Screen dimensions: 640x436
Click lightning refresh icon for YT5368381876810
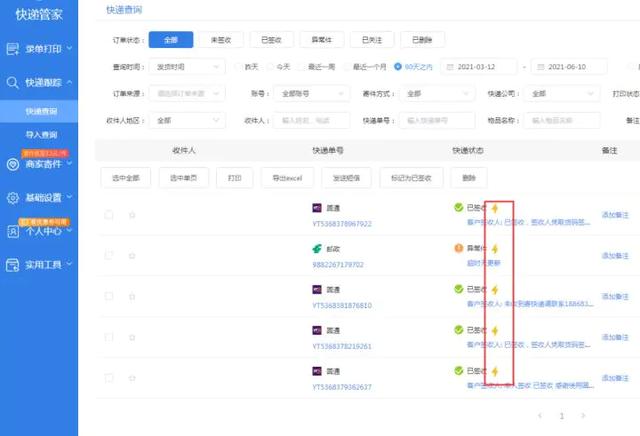(495, 290)
